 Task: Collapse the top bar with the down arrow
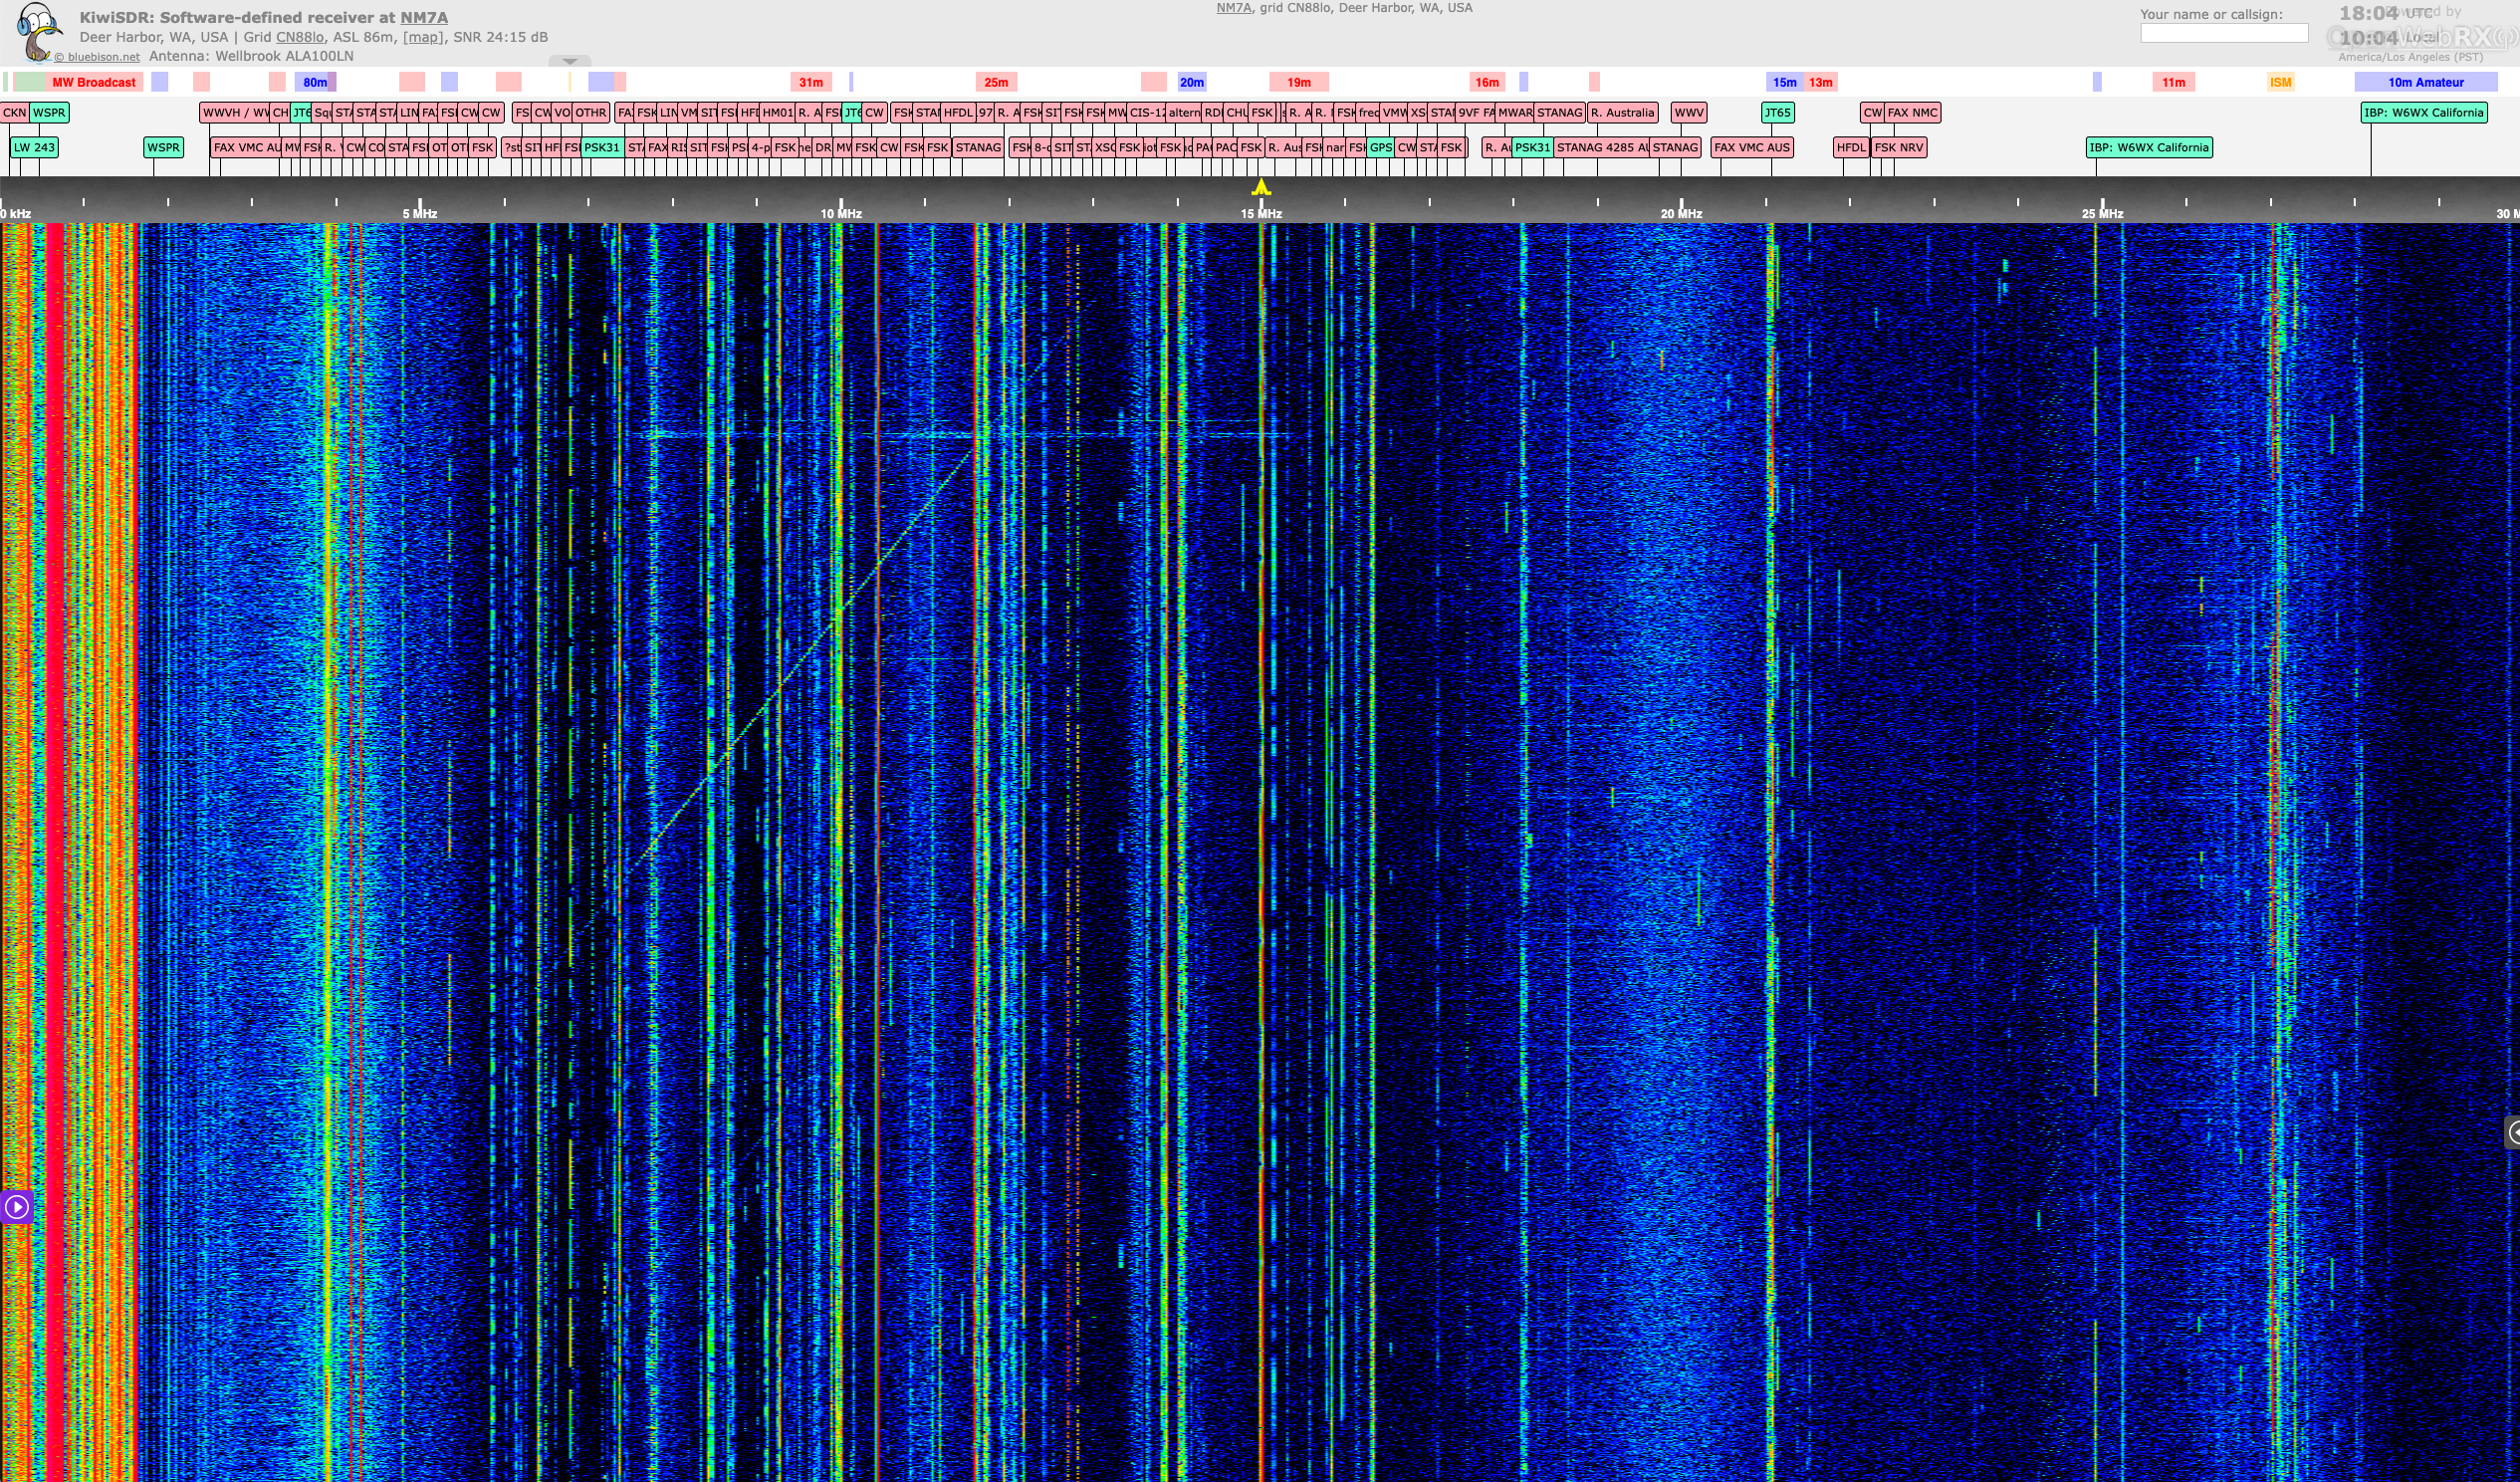click(x=570, y=61)
